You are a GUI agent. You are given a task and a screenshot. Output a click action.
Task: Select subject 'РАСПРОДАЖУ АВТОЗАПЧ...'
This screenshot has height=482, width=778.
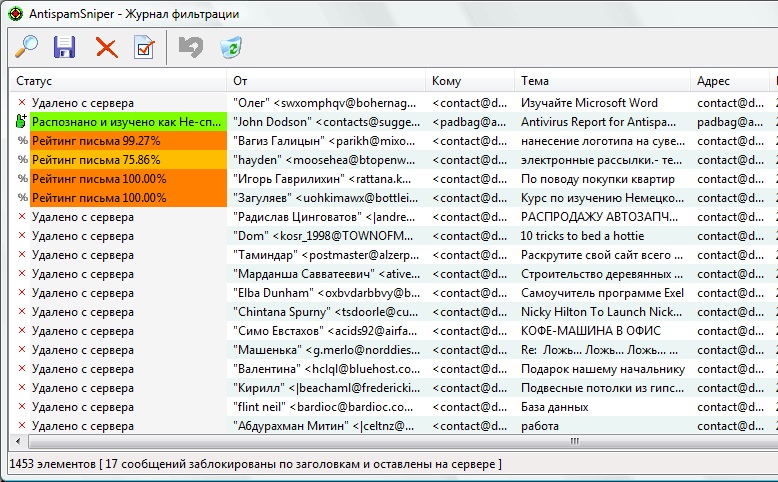[x=599, y=217]
